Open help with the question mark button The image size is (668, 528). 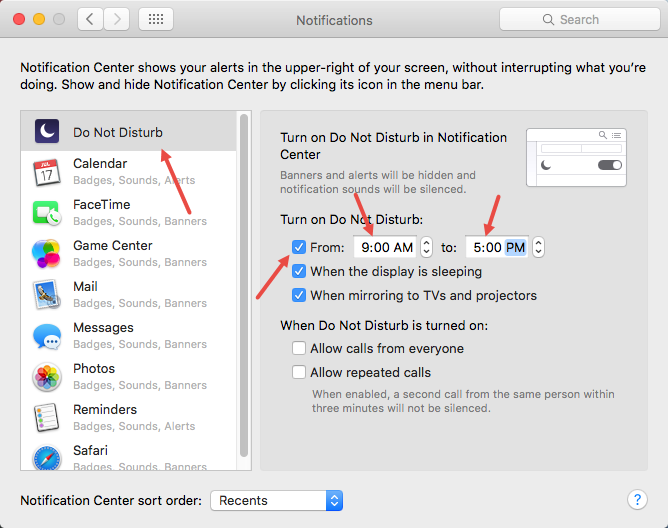tap(637, 499)
